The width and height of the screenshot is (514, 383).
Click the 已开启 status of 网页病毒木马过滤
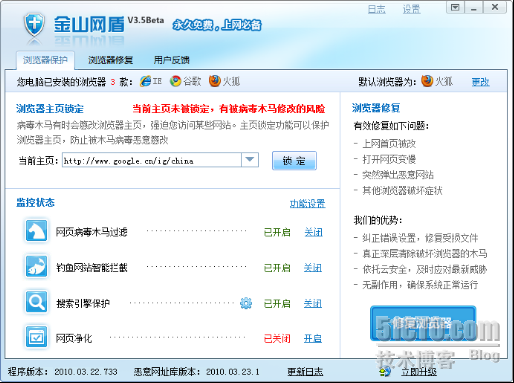[277, 232]
